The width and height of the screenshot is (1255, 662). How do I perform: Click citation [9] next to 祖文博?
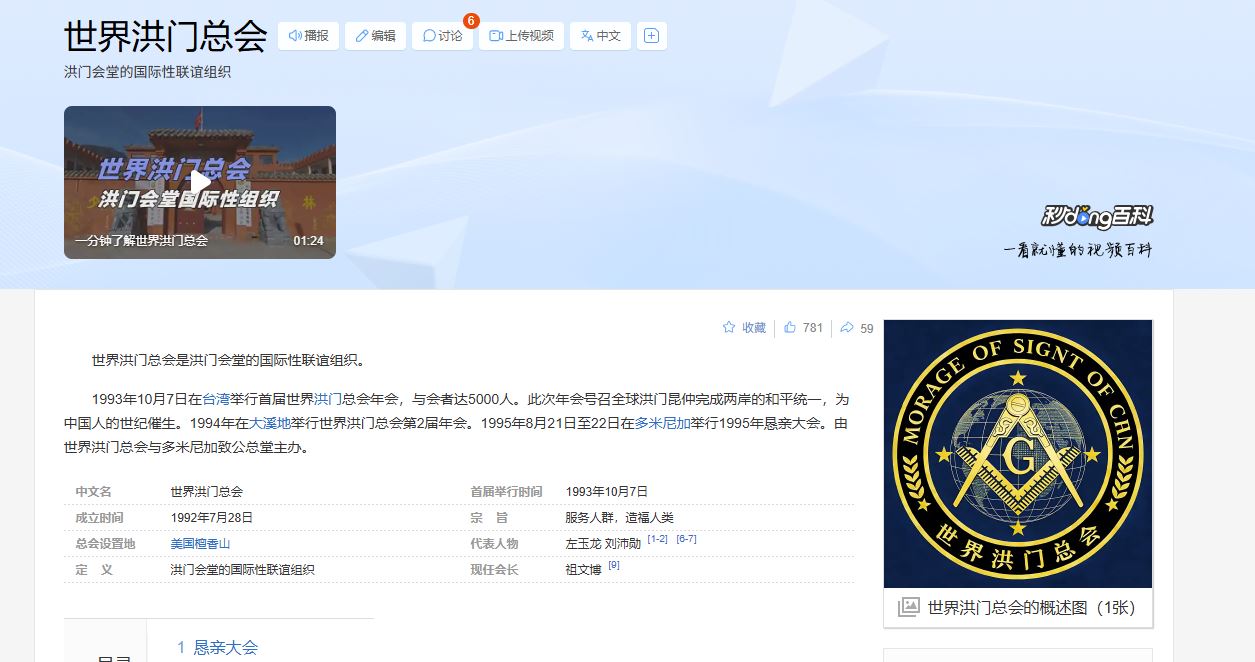pyautogui.click(x=615, y=563)
